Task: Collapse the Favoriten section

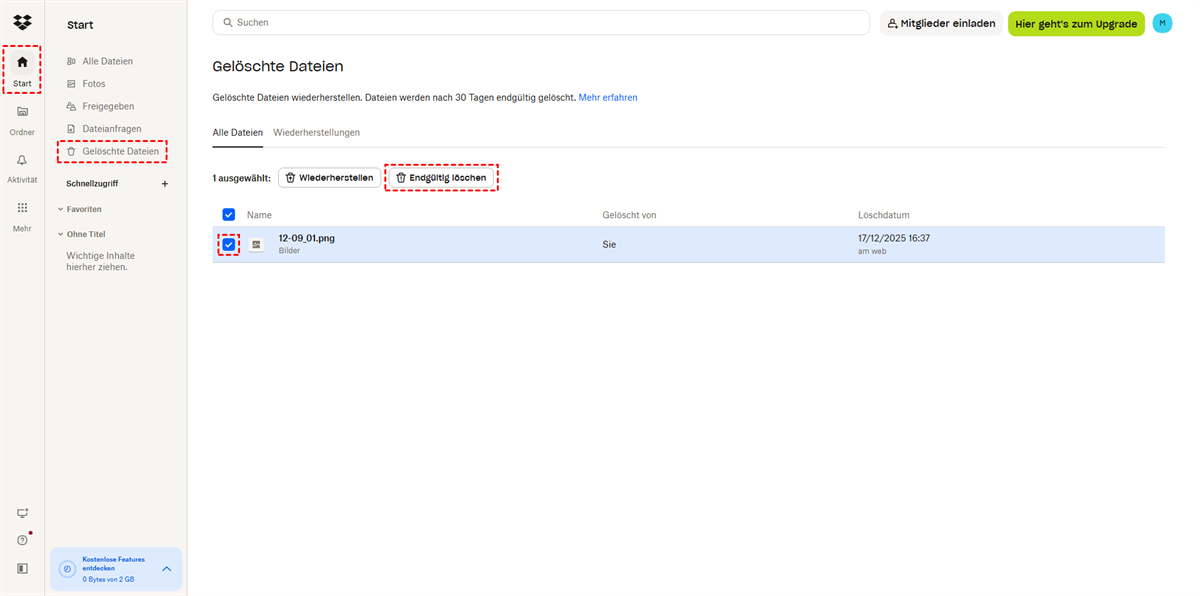Action: coord(61,209)
